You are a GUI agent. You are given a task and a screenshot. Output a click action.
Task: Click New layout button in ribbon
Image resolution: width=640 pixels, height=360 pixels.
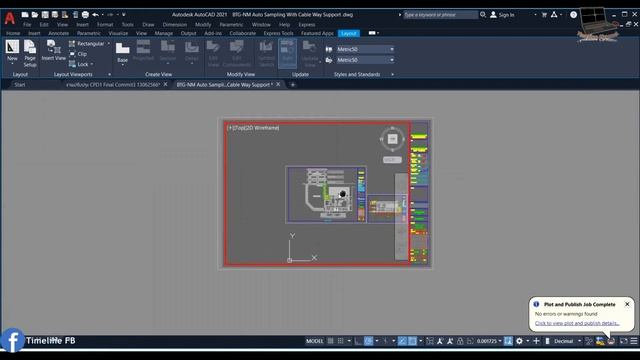[12, 51]
